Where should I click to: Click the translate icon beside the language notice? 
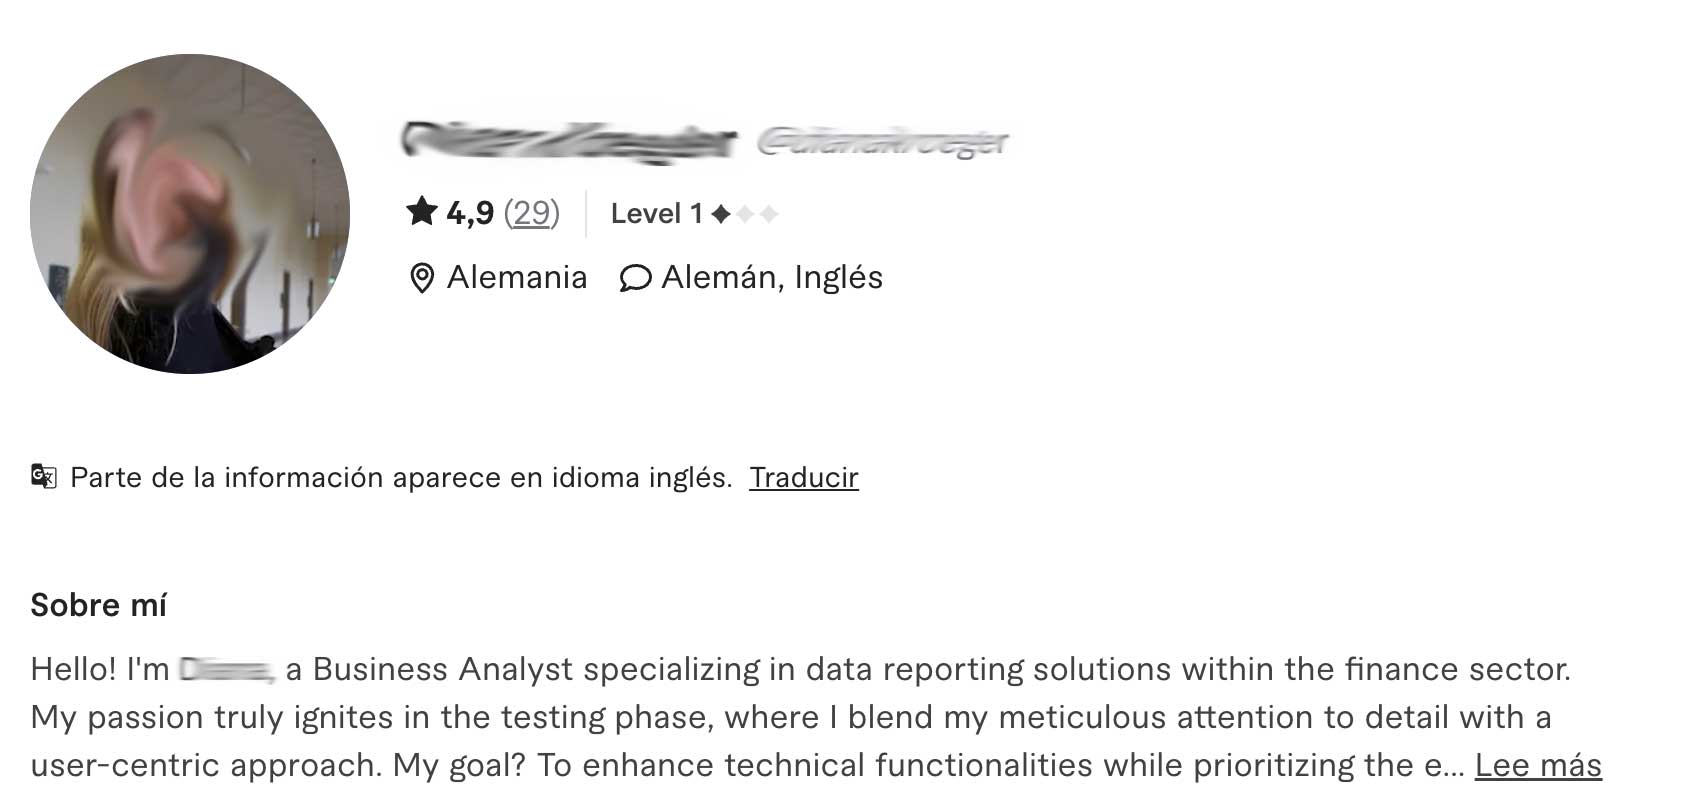tap(44, 476)
